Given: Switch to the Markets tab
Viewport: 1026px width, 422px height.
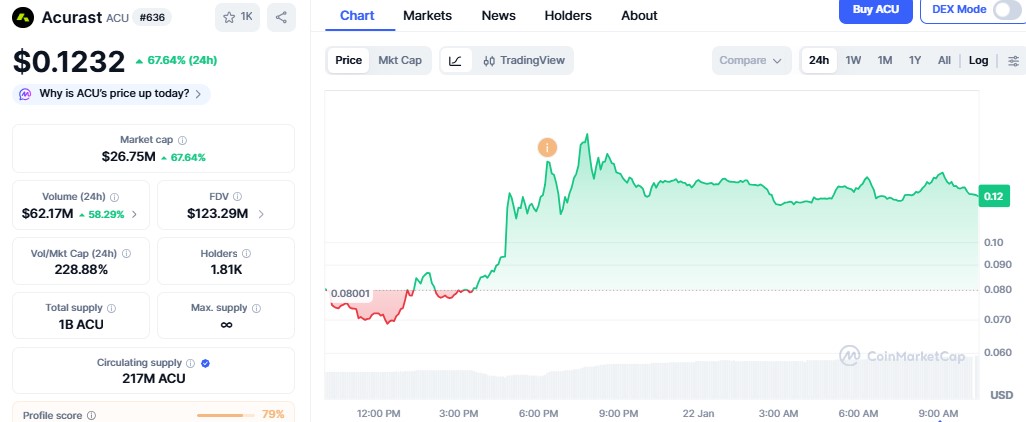Looking at the screenshot, I should [x=427, y=15].
